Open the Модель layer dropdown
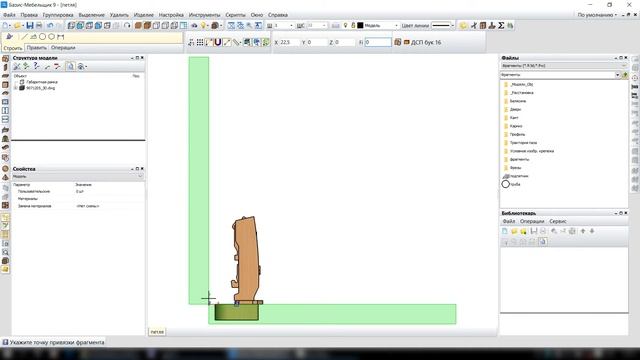This screenshot has height=360, width=640. [396, 25]
